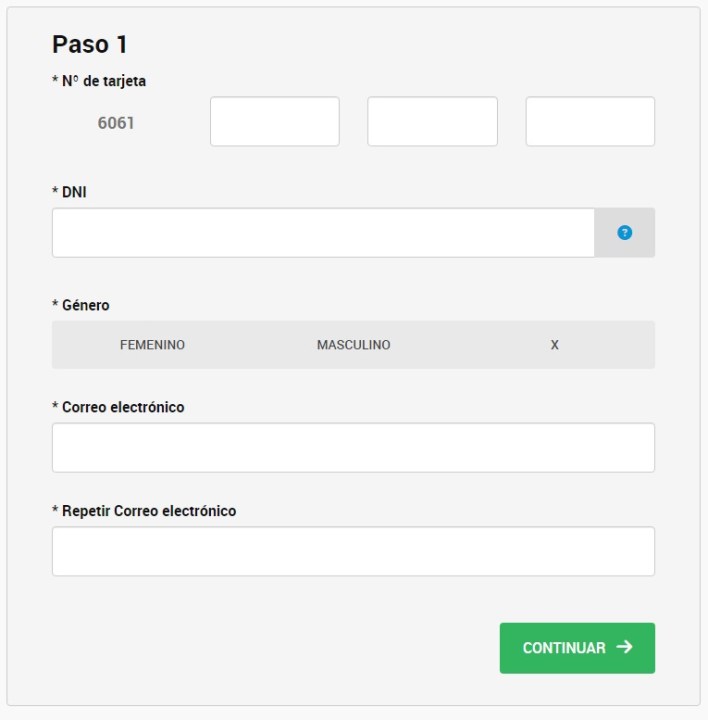The width and height of the screenshot is (708, 720).
Task: Select the FEMENINO gender option
Action: [152, 345]
